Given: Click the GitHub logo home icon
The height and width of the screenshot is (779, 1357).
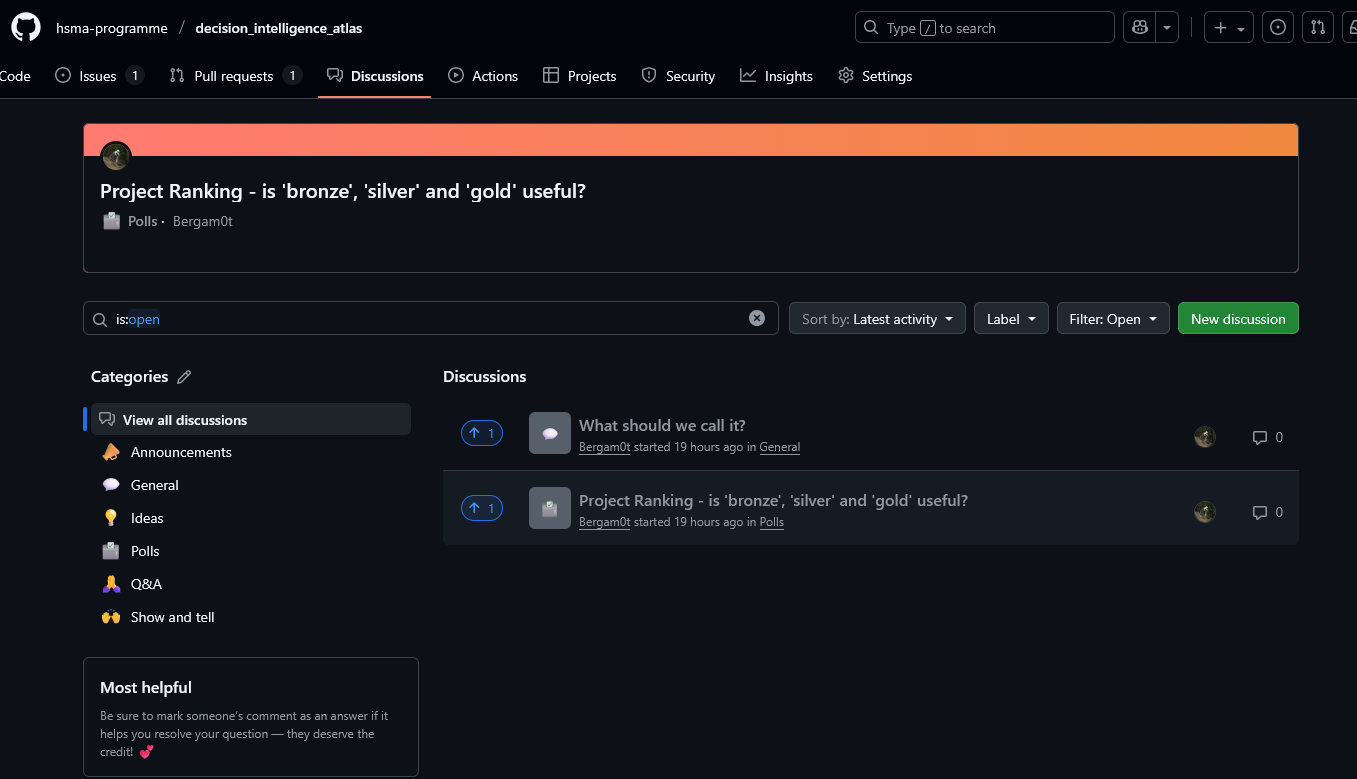Looking at the screenshot, I should (x=26, y=27).
